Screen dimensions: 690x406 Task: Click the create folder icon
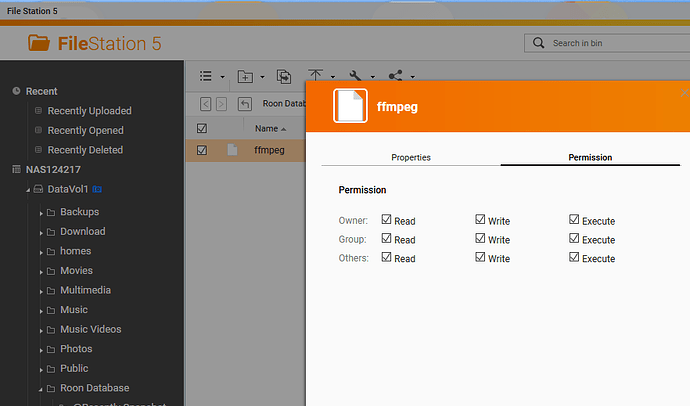coord(245,77)
